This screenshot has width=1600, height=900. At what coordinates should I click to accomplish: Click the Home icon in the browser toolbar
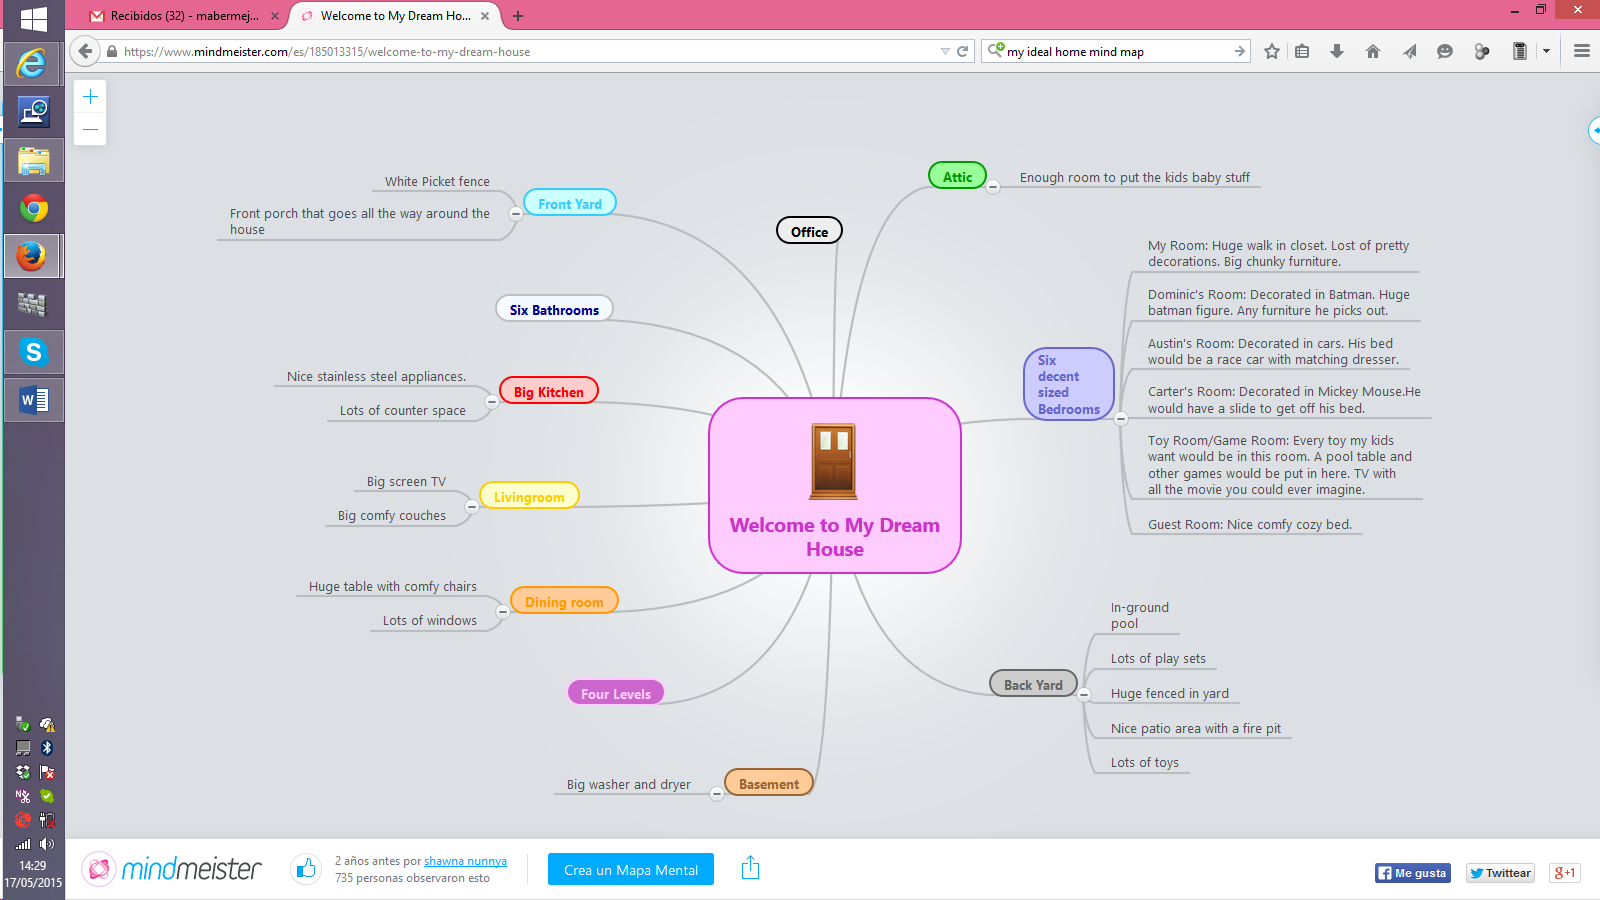(x=1372, y=51)
